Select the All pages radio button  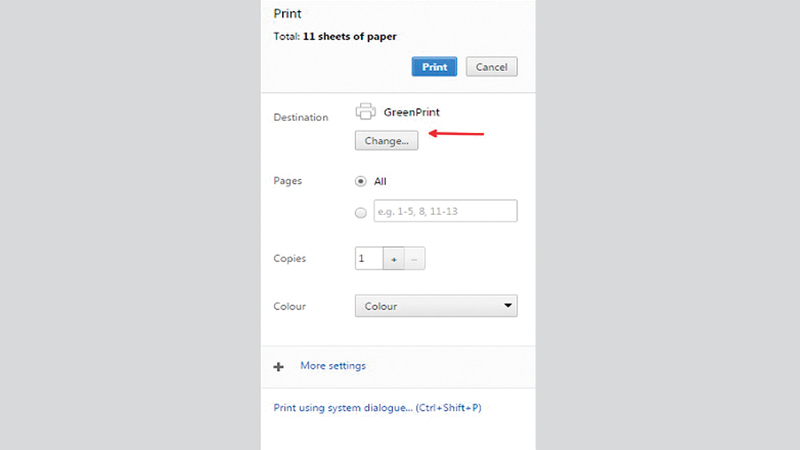[x=361, y=182]
